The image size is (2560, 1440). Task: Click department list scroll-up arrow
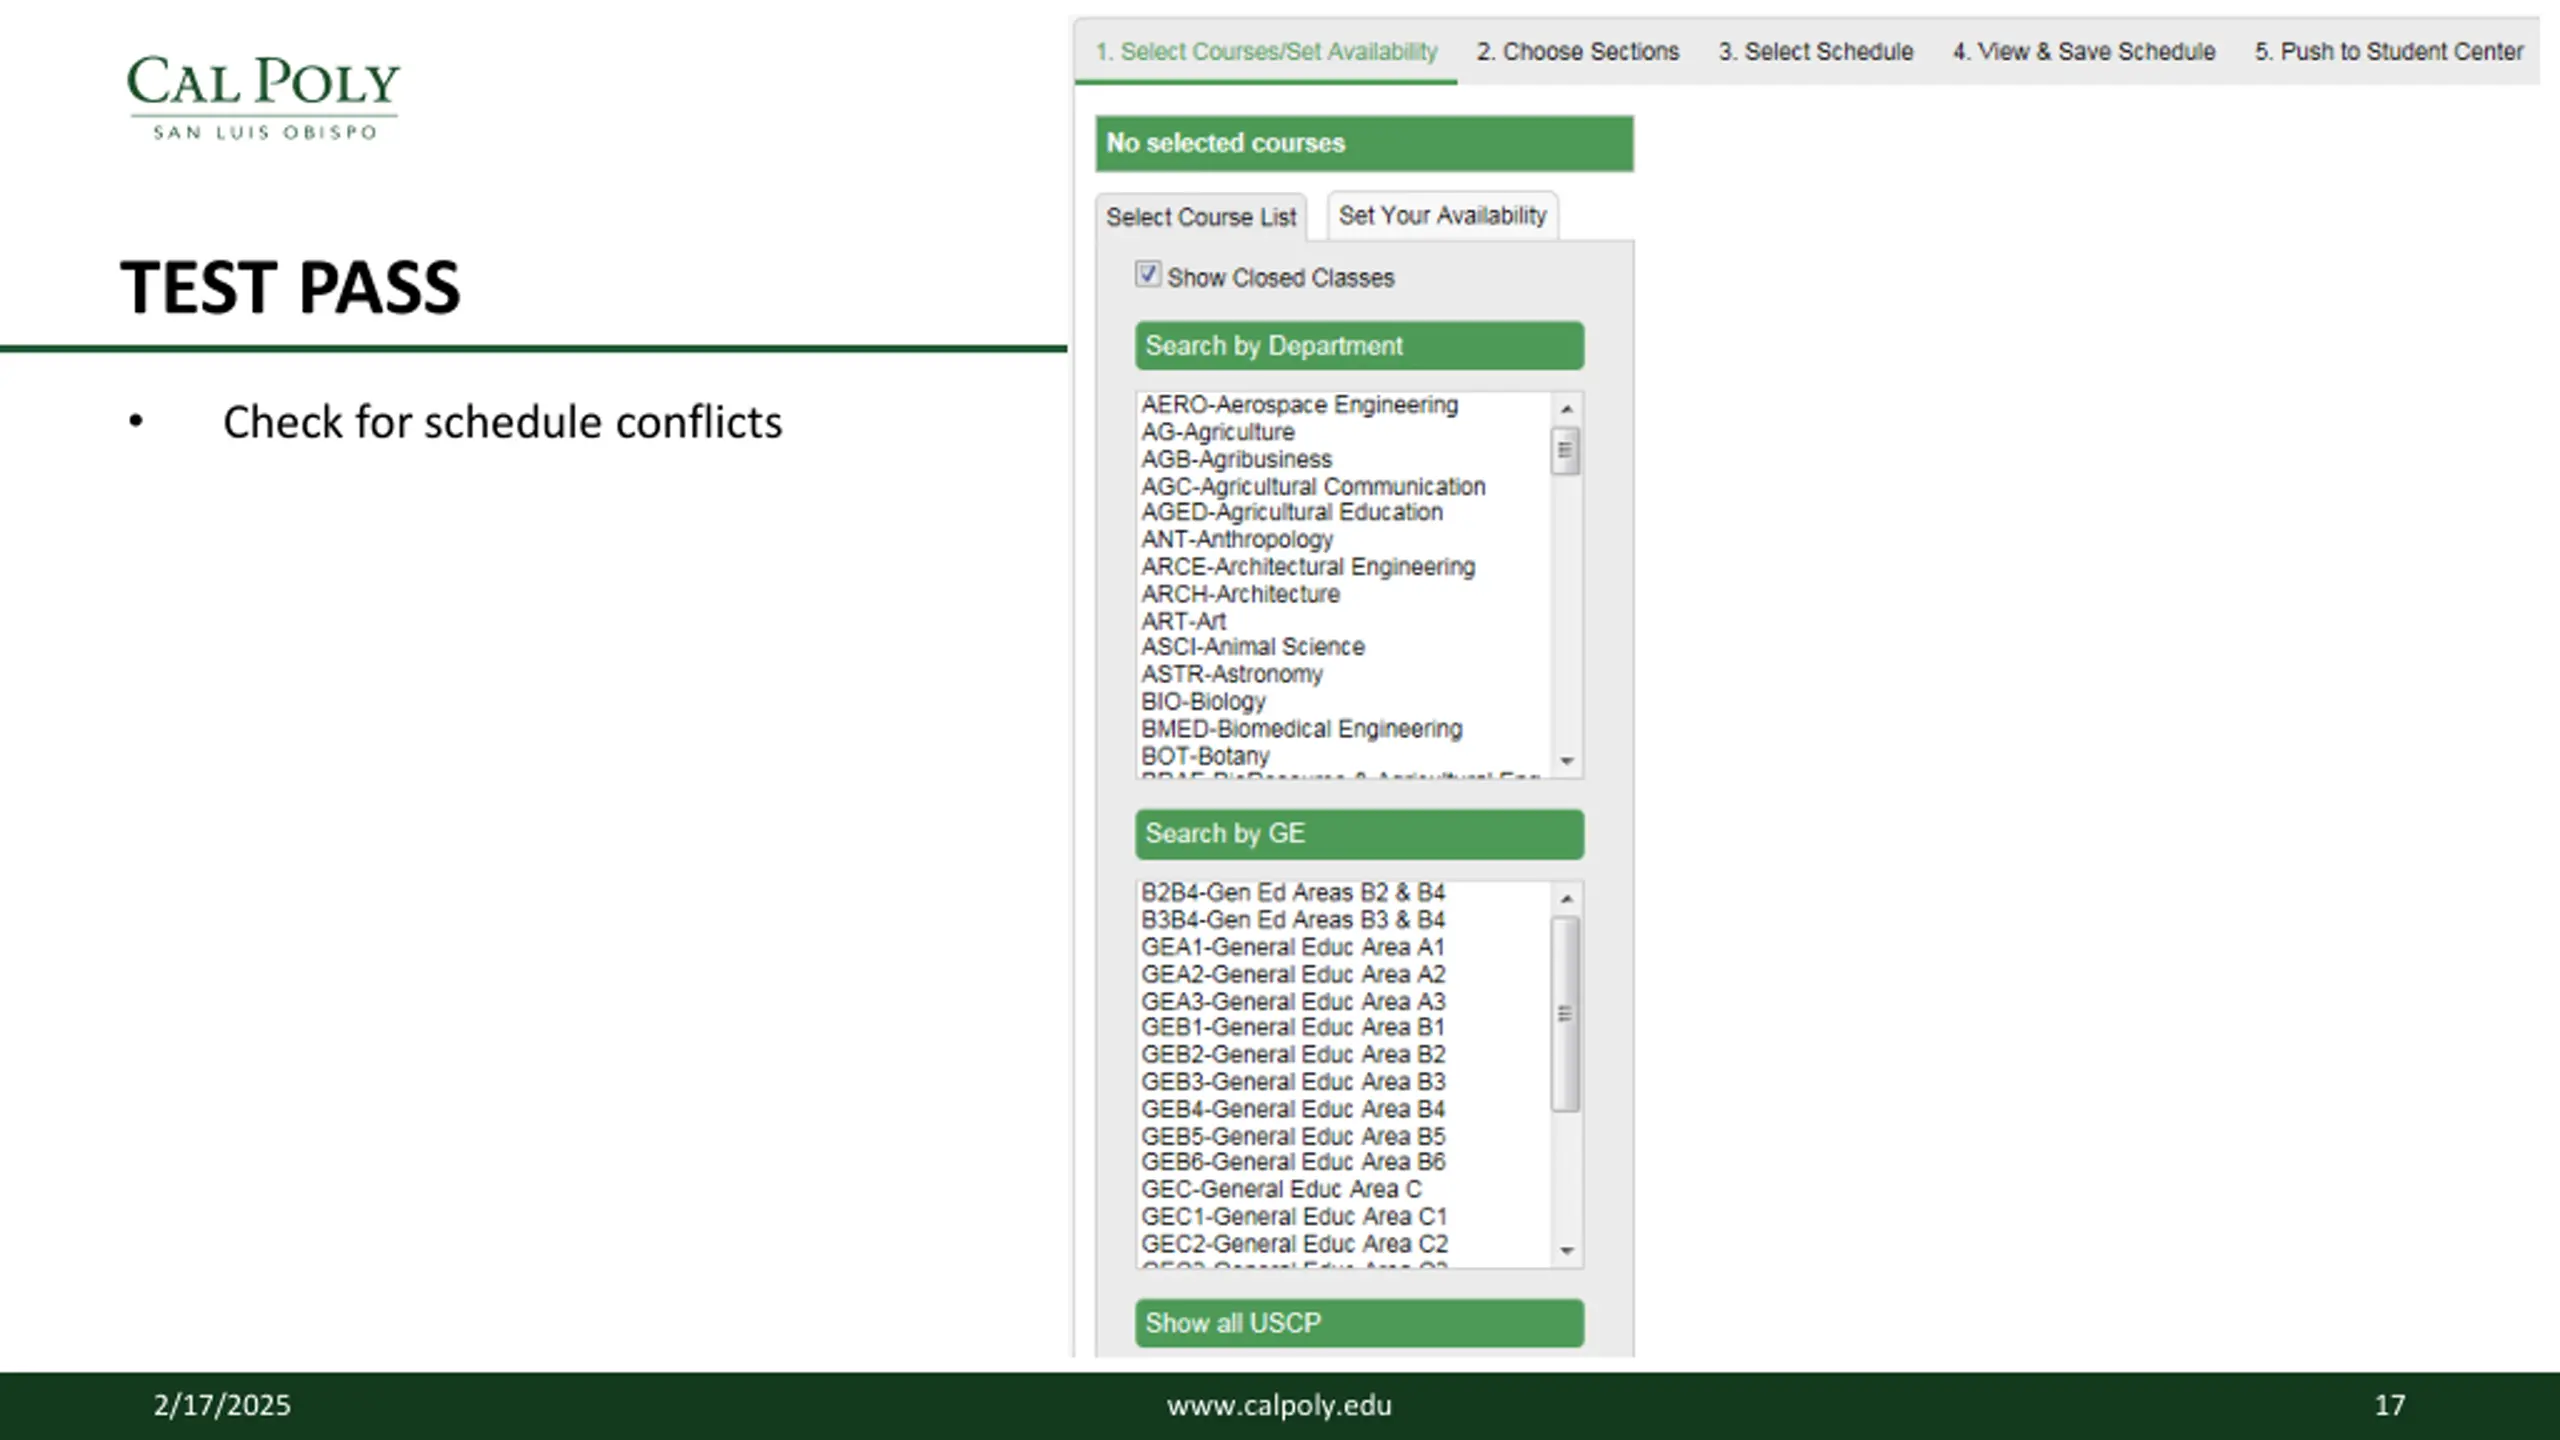(x=1566, y=408)
